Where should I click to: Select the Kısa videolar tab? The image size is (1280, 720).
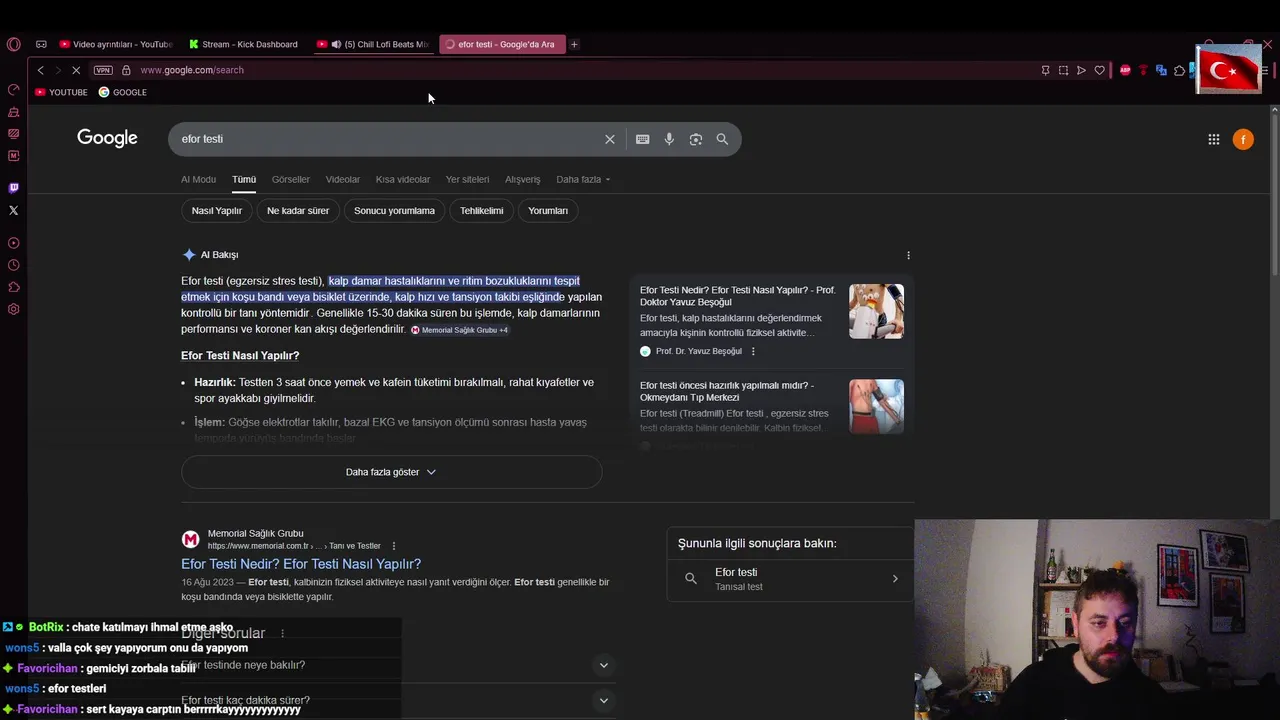tap(403, 179)
